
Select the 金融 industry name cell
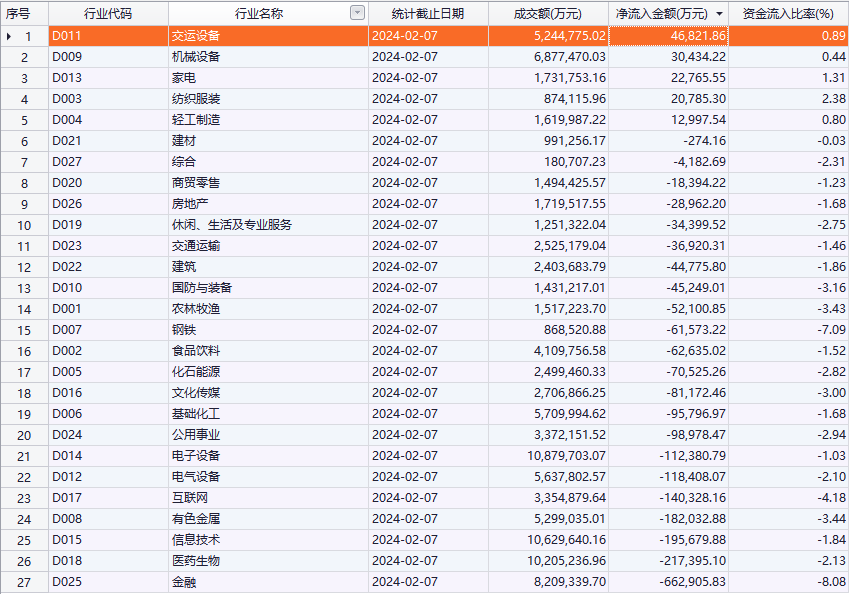click(184, 582)
